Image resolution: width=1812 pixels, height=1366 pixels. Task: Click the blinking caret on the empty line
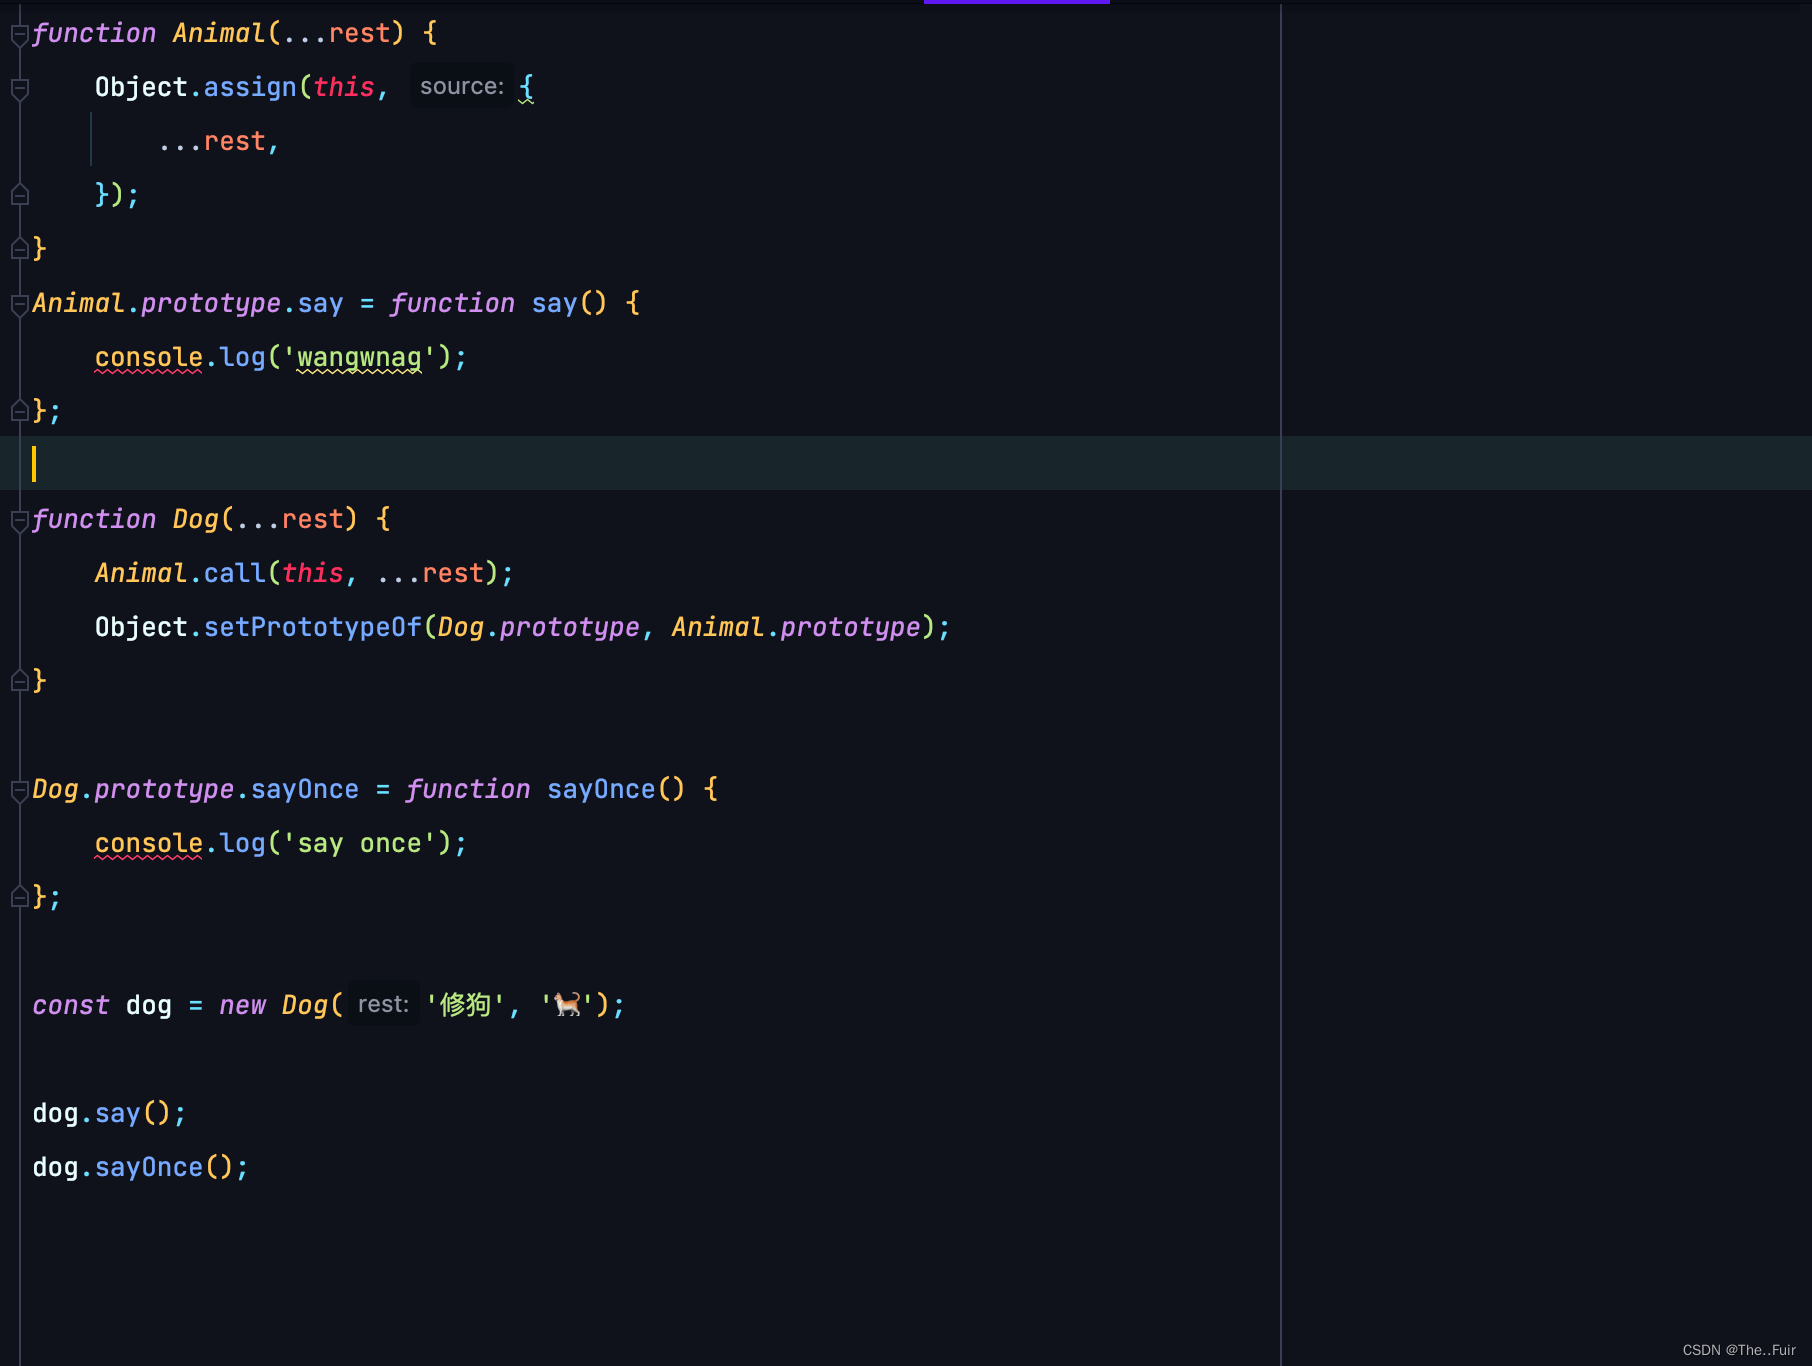point(36,463)
